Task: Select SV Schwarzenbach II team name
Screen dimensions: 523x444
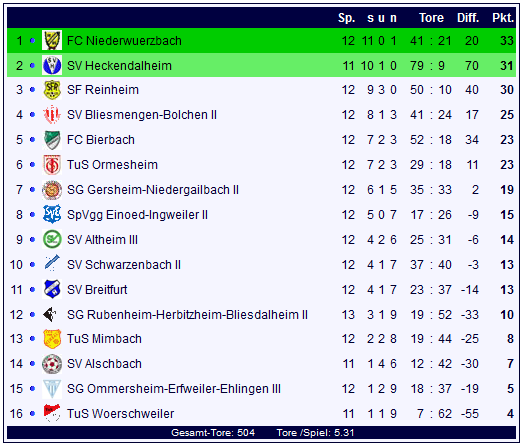Action: click(124, 265)
